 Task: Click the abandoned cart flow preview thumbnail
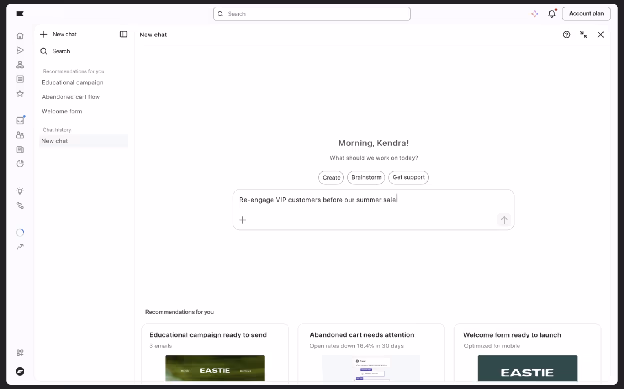tap(371, 368)
